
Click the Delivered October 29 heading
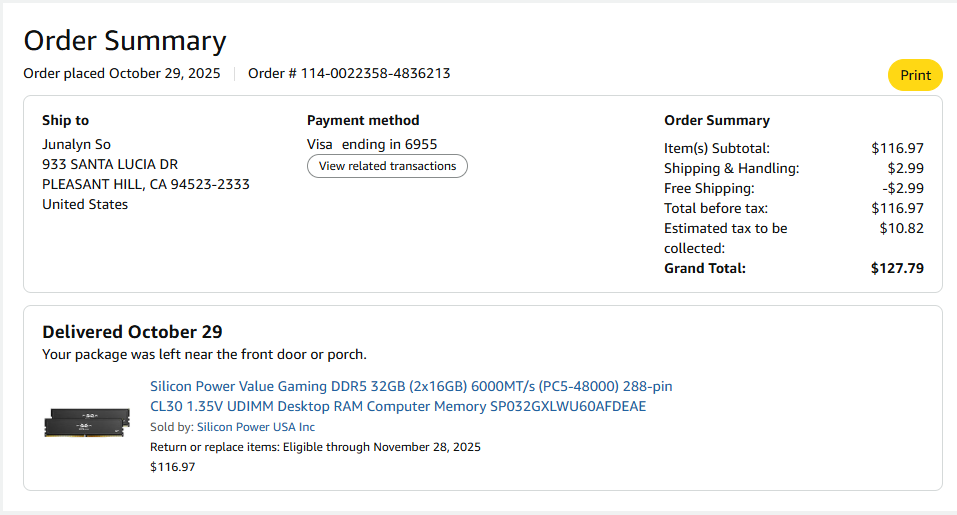pyautogui.click(x=132, y=332)
